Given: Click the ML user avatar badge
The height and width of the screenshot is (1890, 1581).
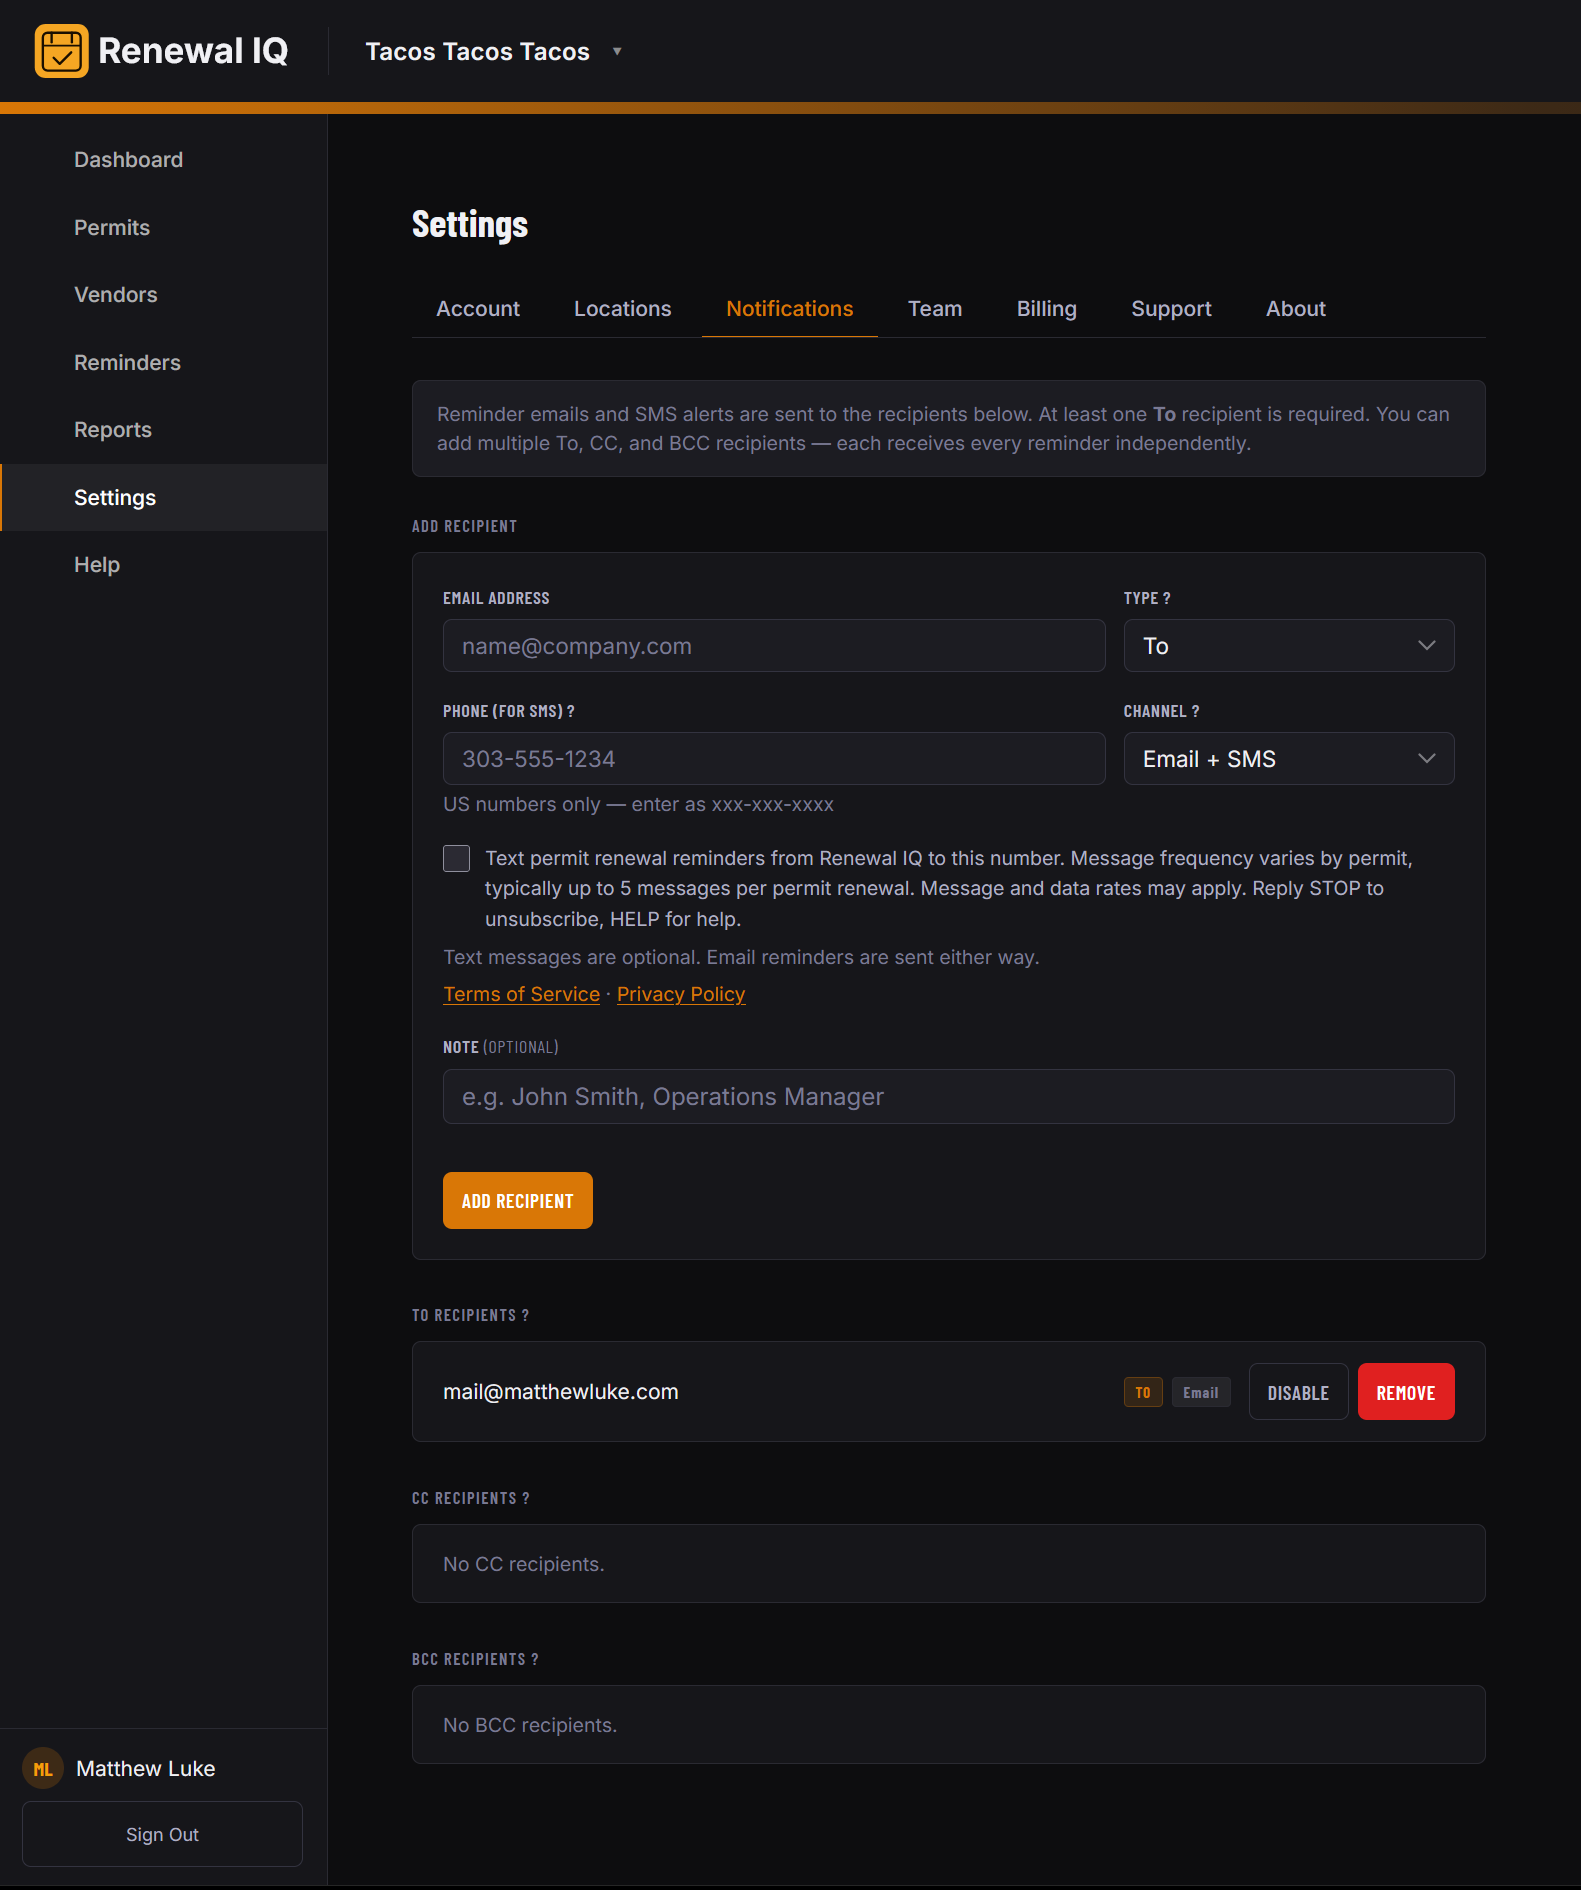Looking at the screenshot, I should coord(43,1769).
